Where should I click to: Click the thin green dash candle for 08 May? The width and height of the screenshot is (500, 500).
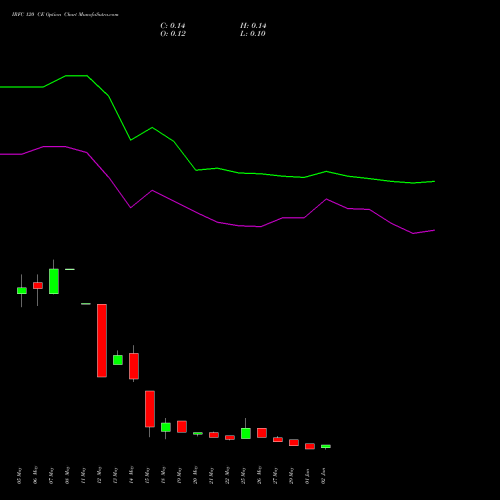click(x=70, y=269)
